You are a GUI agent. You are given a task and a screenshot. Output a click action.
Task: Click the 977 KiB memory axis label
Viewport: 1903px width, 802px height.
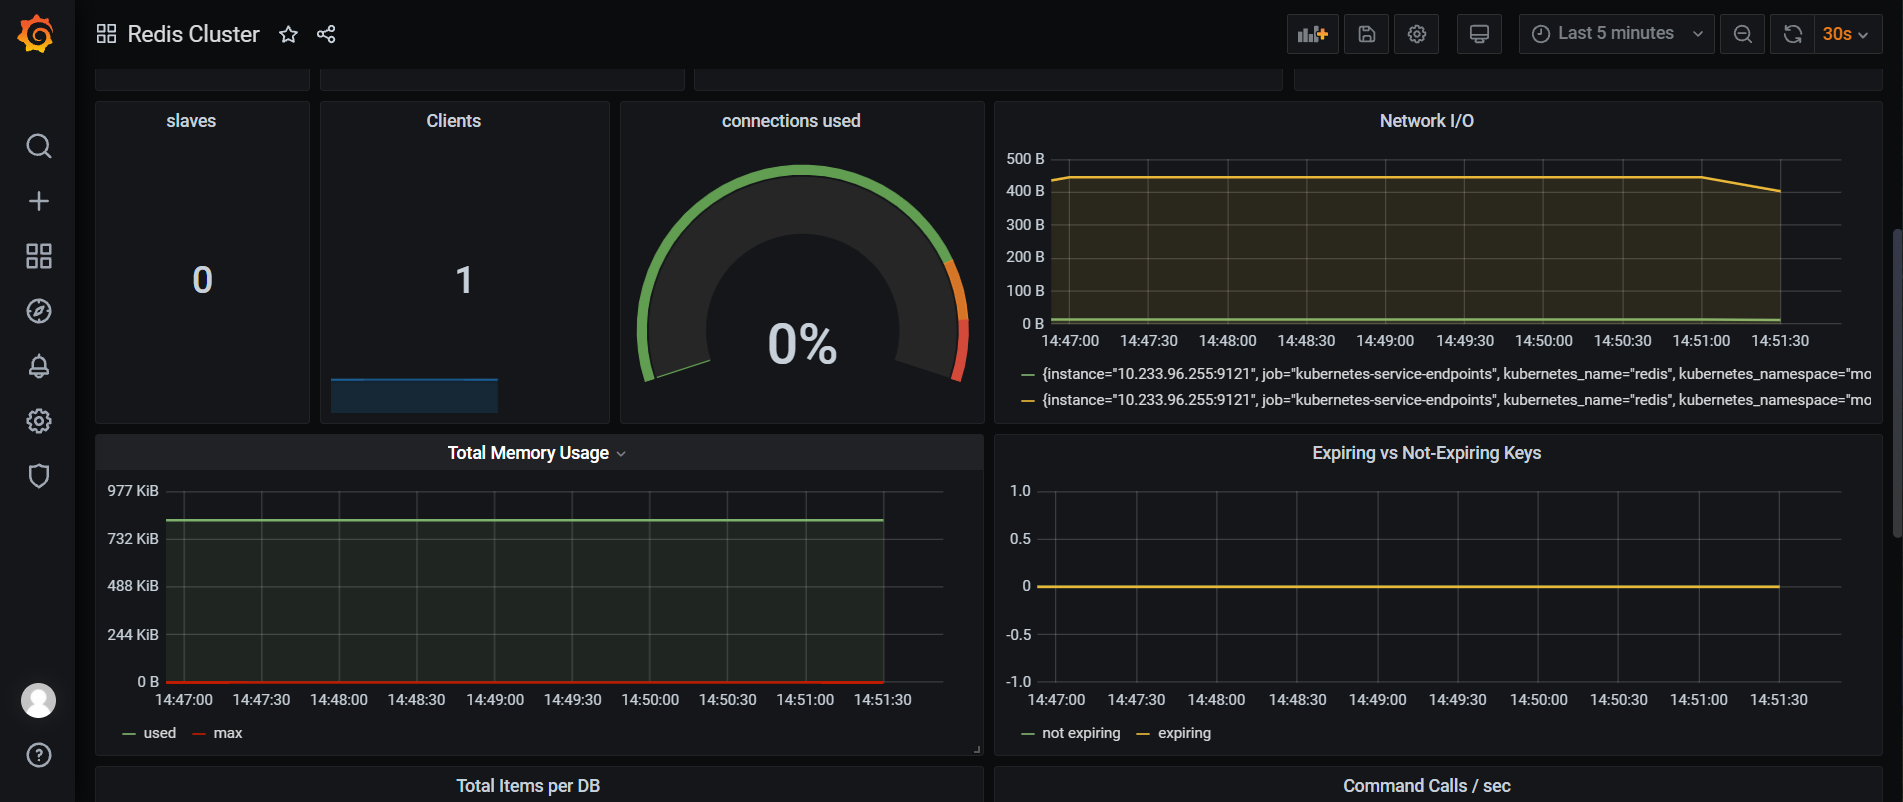click(133, 491)
